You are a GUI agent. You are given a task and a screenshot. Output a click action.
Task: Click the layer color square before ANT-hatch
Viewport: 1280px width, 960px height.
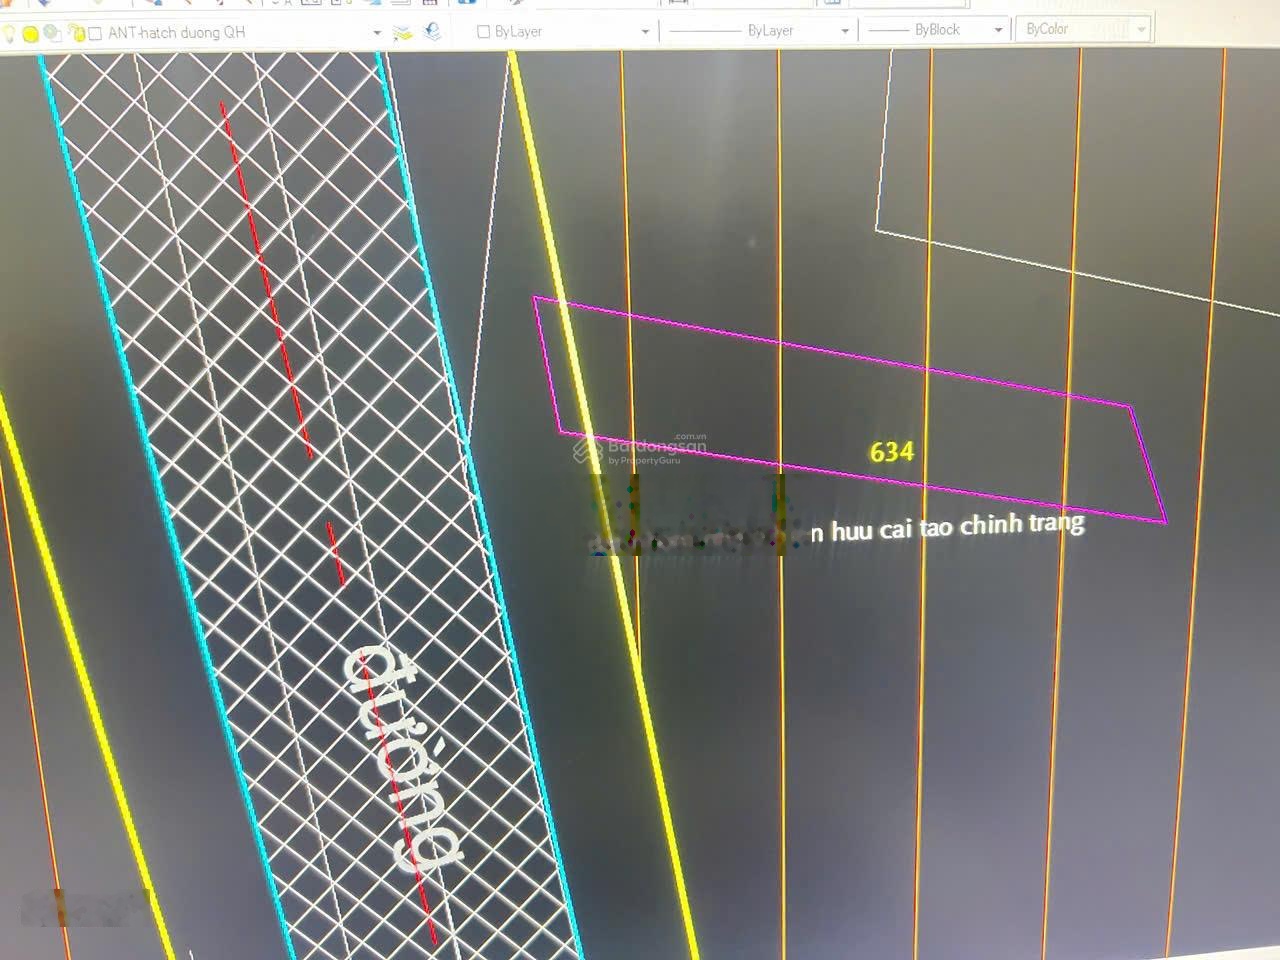[x=96, y=34]
